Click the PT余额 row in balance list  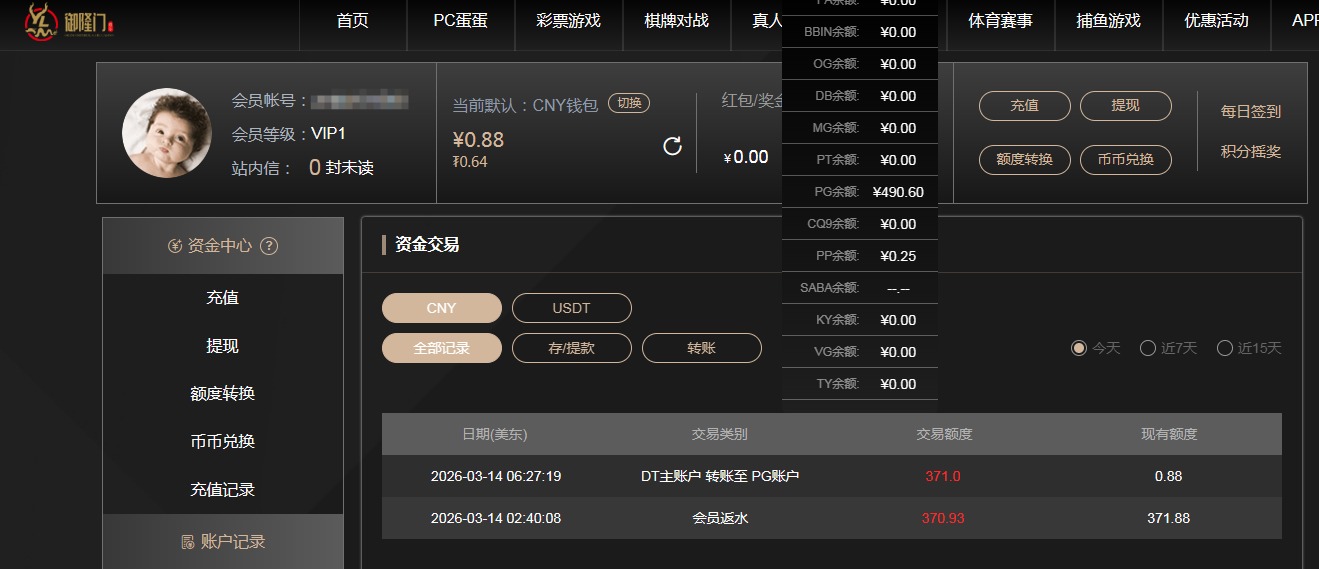pyautogui.click(x=860, y=160)
